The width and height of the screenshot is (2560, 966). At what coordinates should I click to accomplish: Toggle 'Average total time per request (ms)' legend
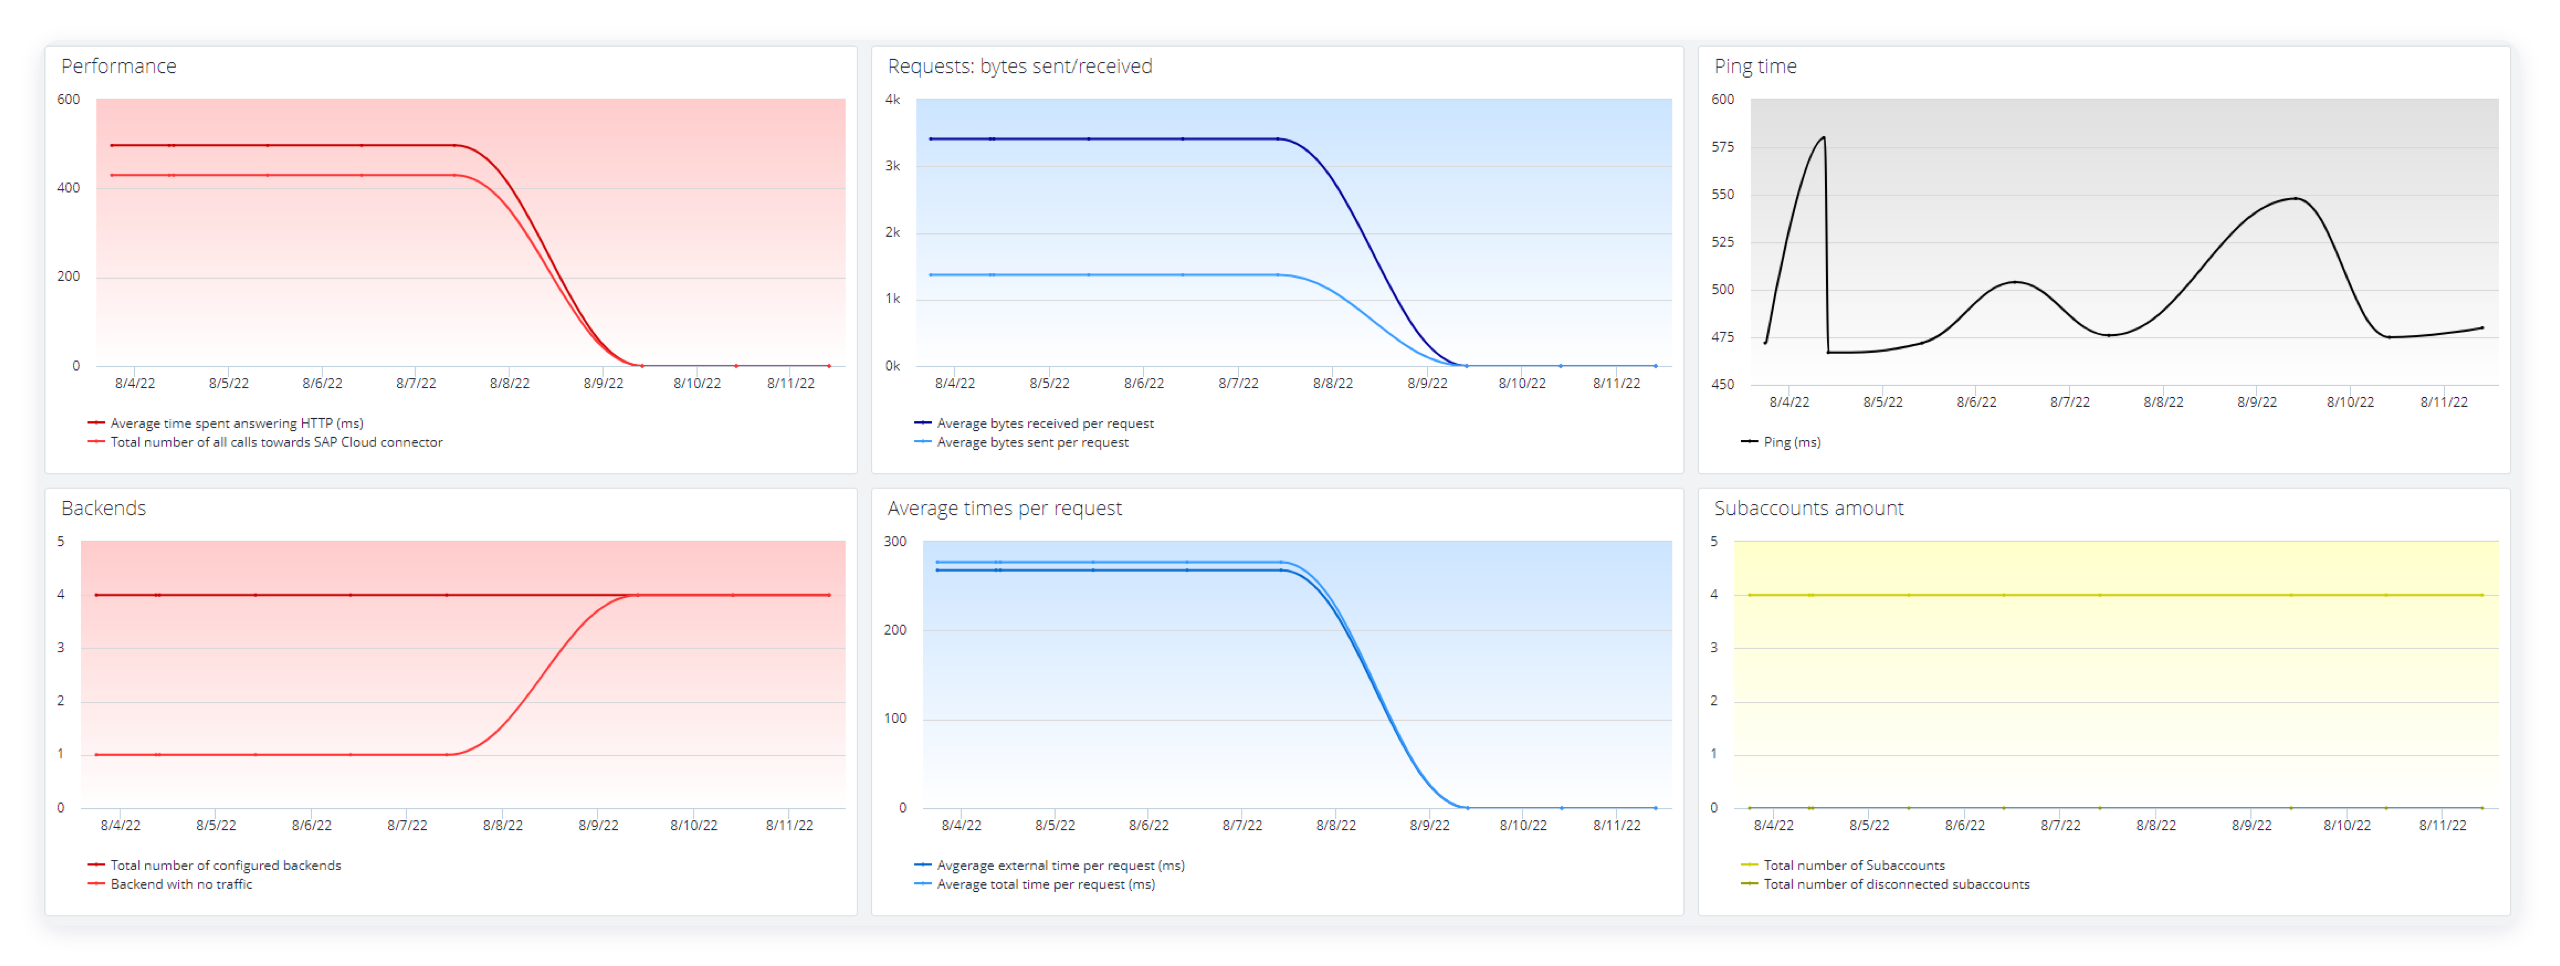click(x=1035, y=884)
